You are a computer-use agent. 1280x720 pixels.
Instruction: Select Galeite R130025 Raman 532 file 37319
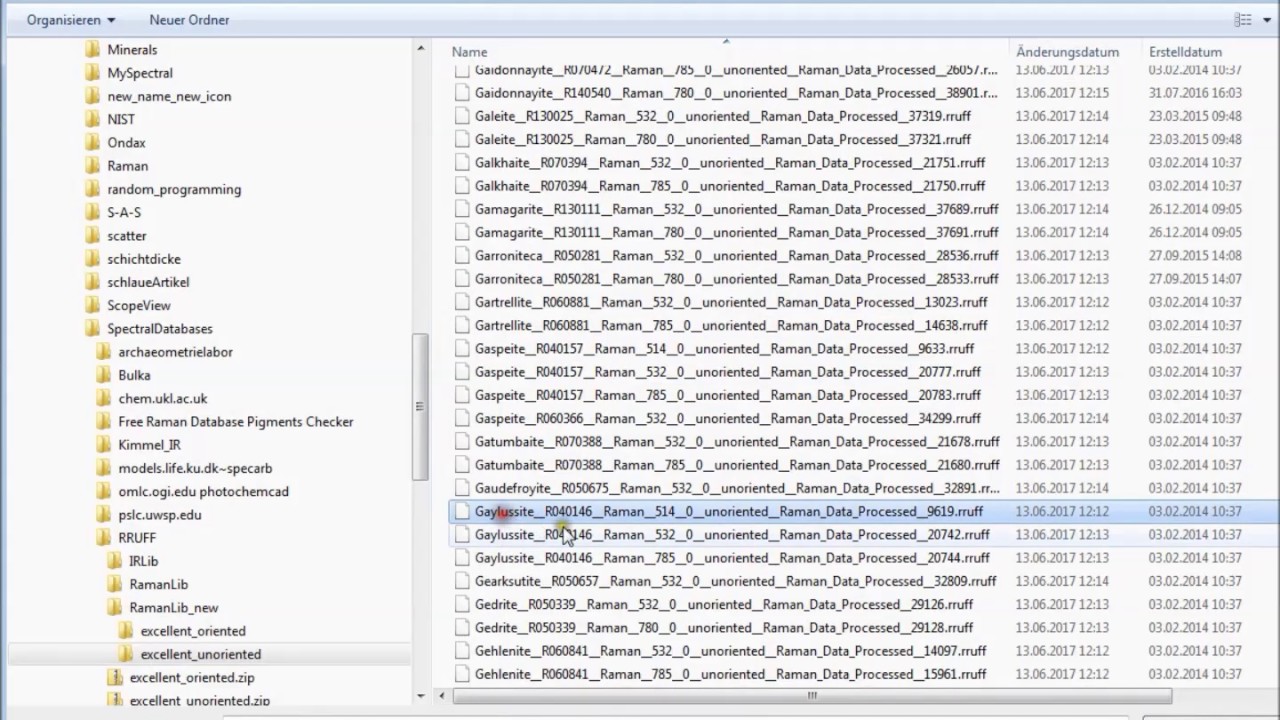(x=722, y=116)
